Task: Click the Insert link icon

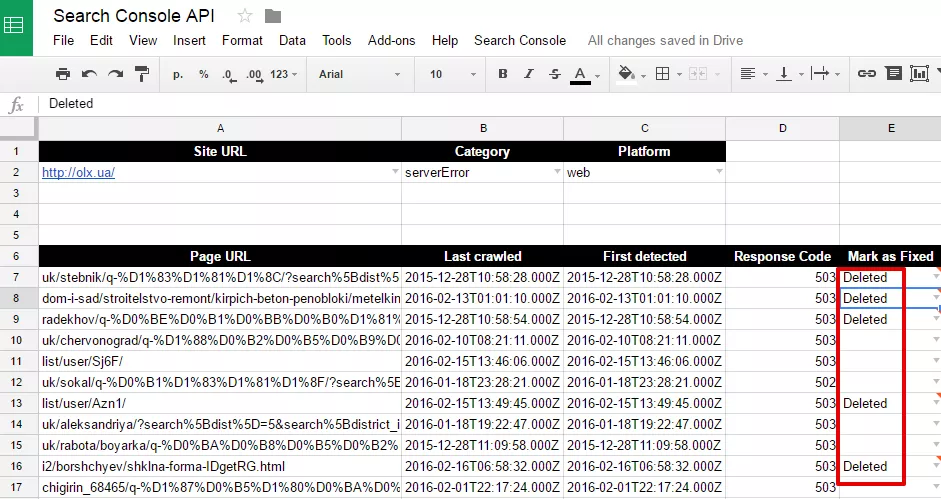Action: pyautogui.click(x=866, y=74)
